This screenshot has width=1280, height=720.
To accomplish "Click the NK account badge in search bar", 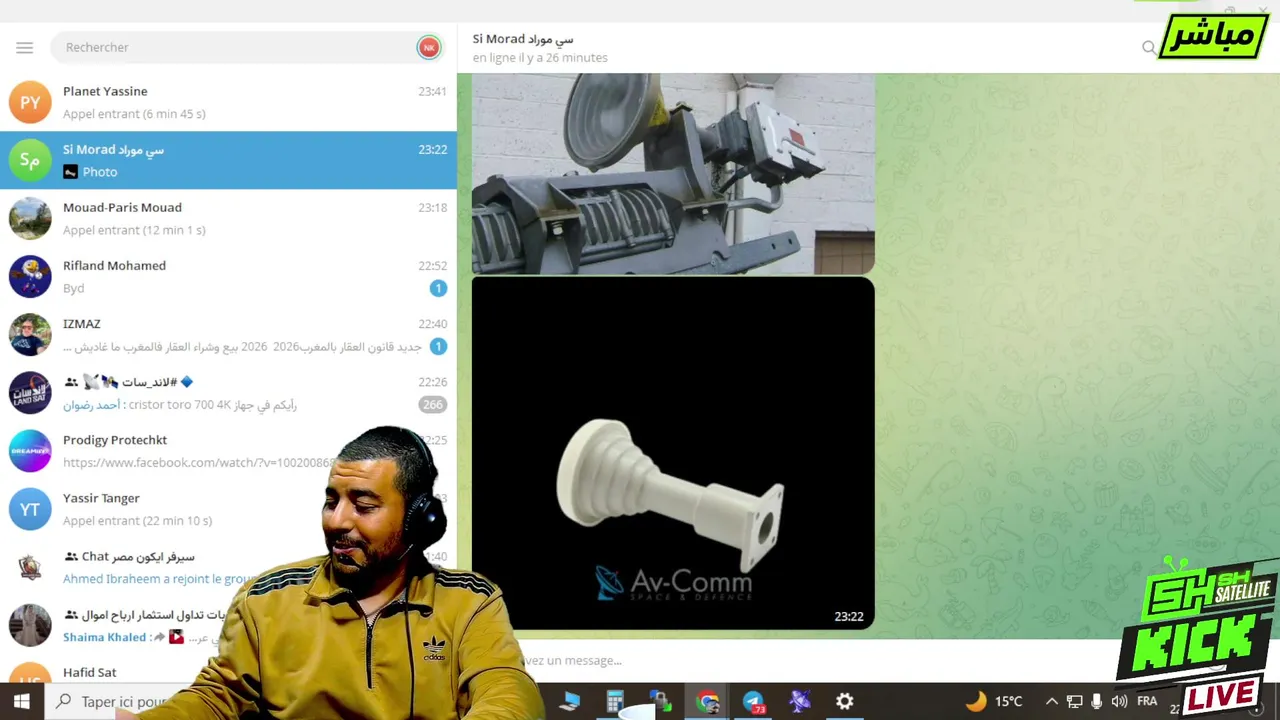I will (x=429, y=47).
